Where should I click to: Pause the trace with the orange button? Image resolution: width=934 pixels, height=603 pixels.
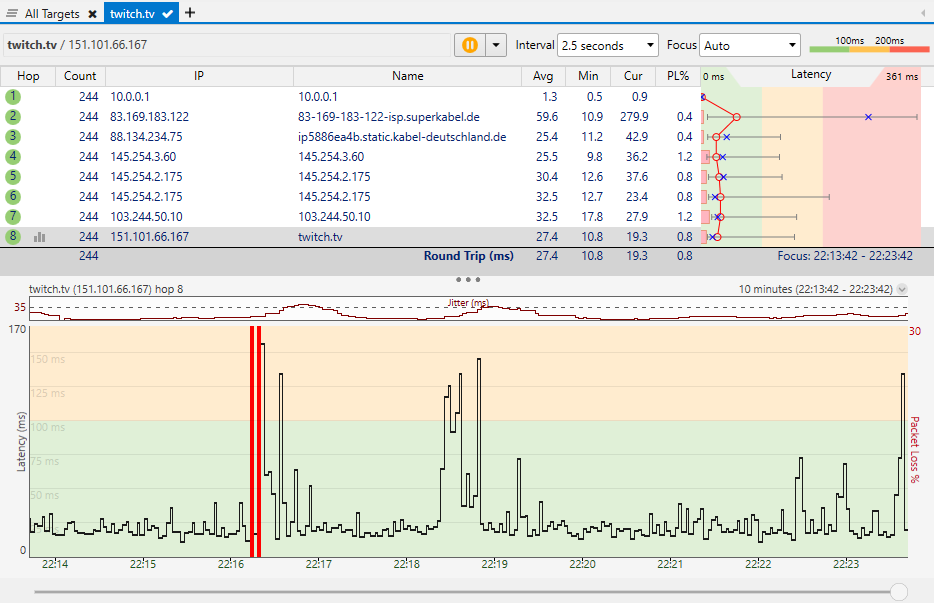[469, 45]
